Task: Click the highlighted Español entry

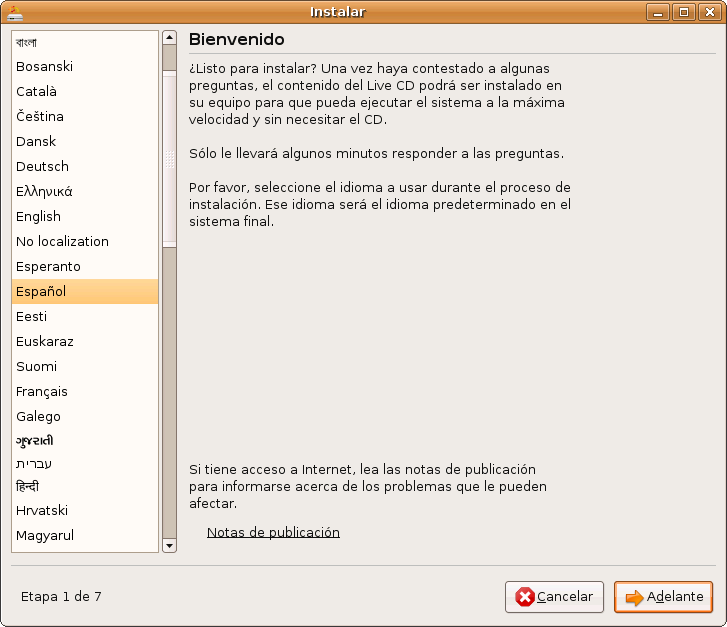Action: 85,292
